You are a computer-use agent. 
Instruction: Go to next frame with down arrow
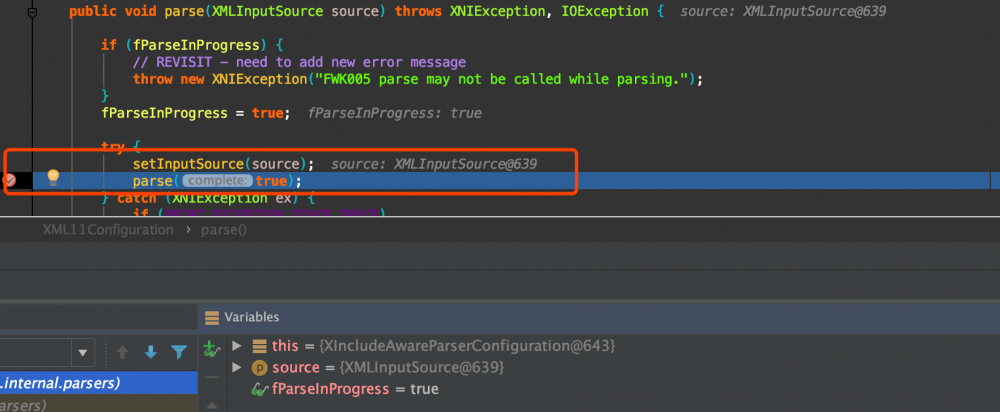151,352
